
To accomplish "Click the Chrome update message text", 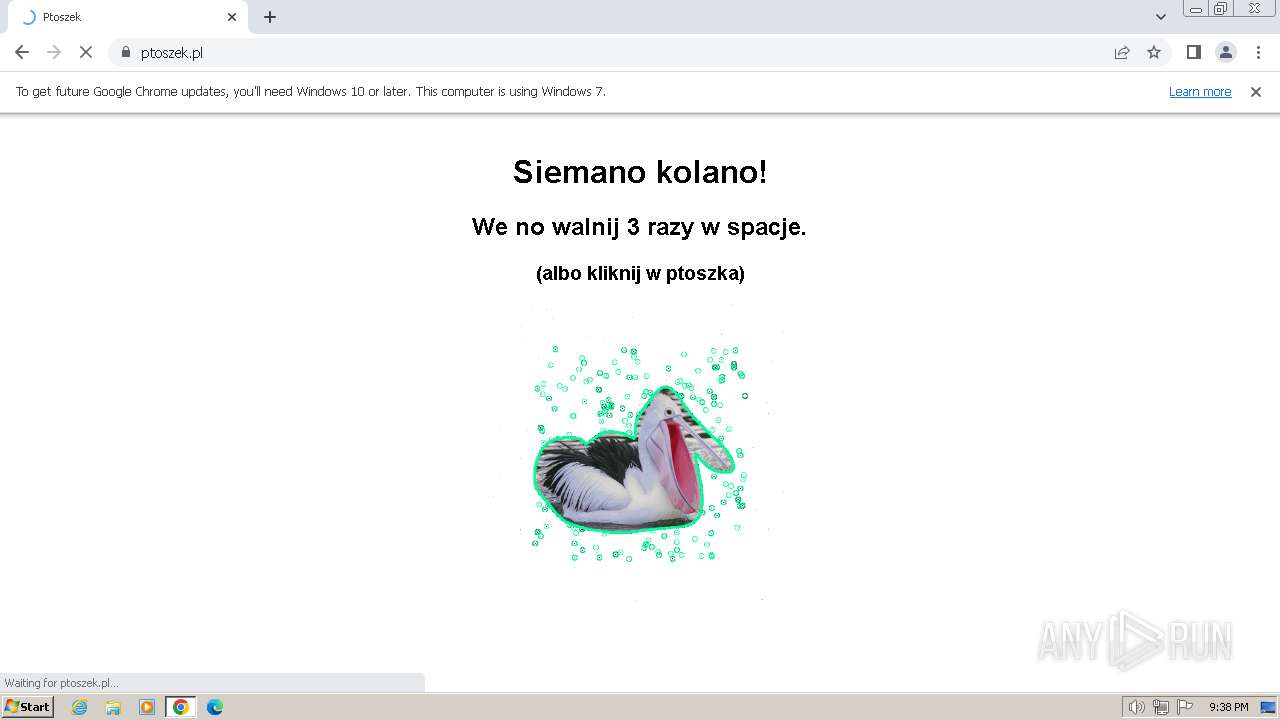I will click(311, 91).
